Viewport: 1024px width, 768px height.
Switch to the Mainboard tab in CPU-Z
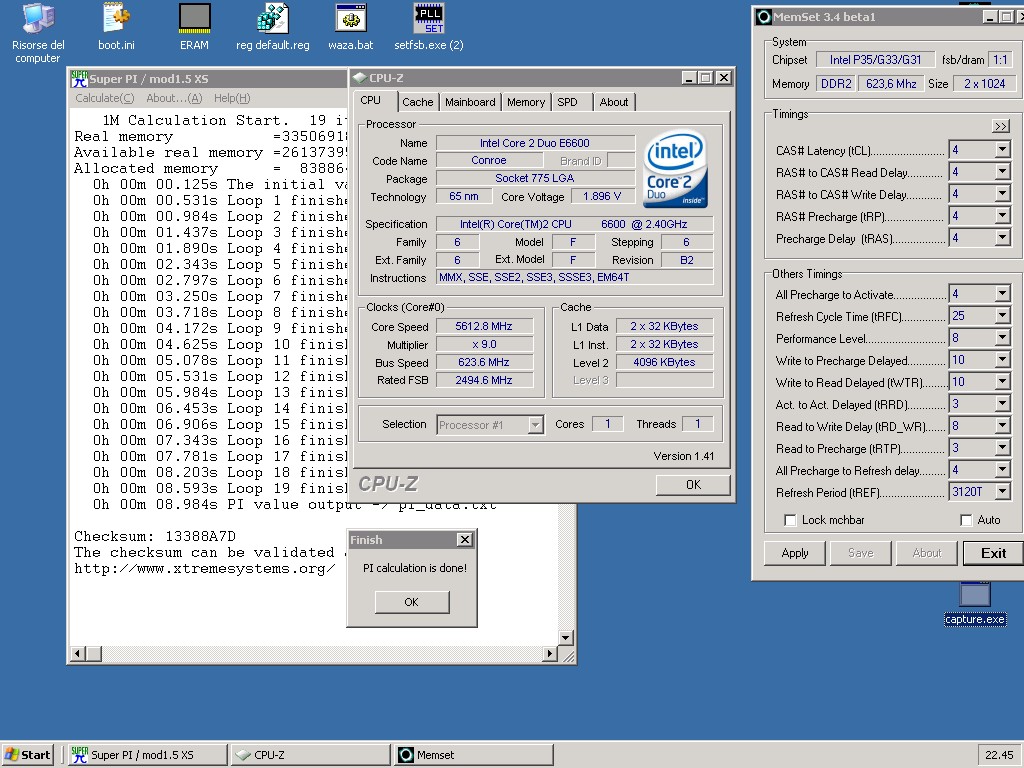tap(470, 102)
